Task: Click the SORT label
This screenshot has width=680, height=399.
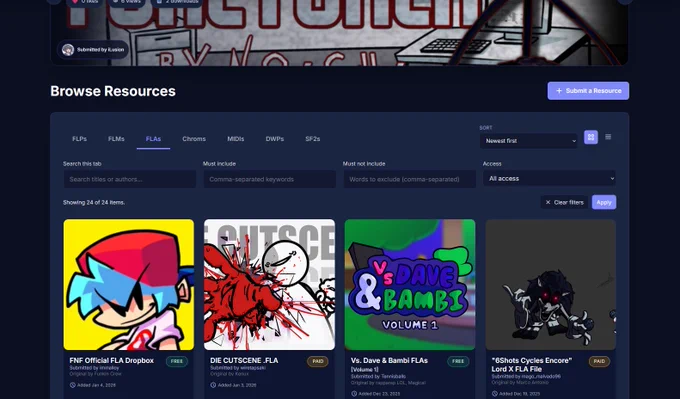Action: pos(486,128)
